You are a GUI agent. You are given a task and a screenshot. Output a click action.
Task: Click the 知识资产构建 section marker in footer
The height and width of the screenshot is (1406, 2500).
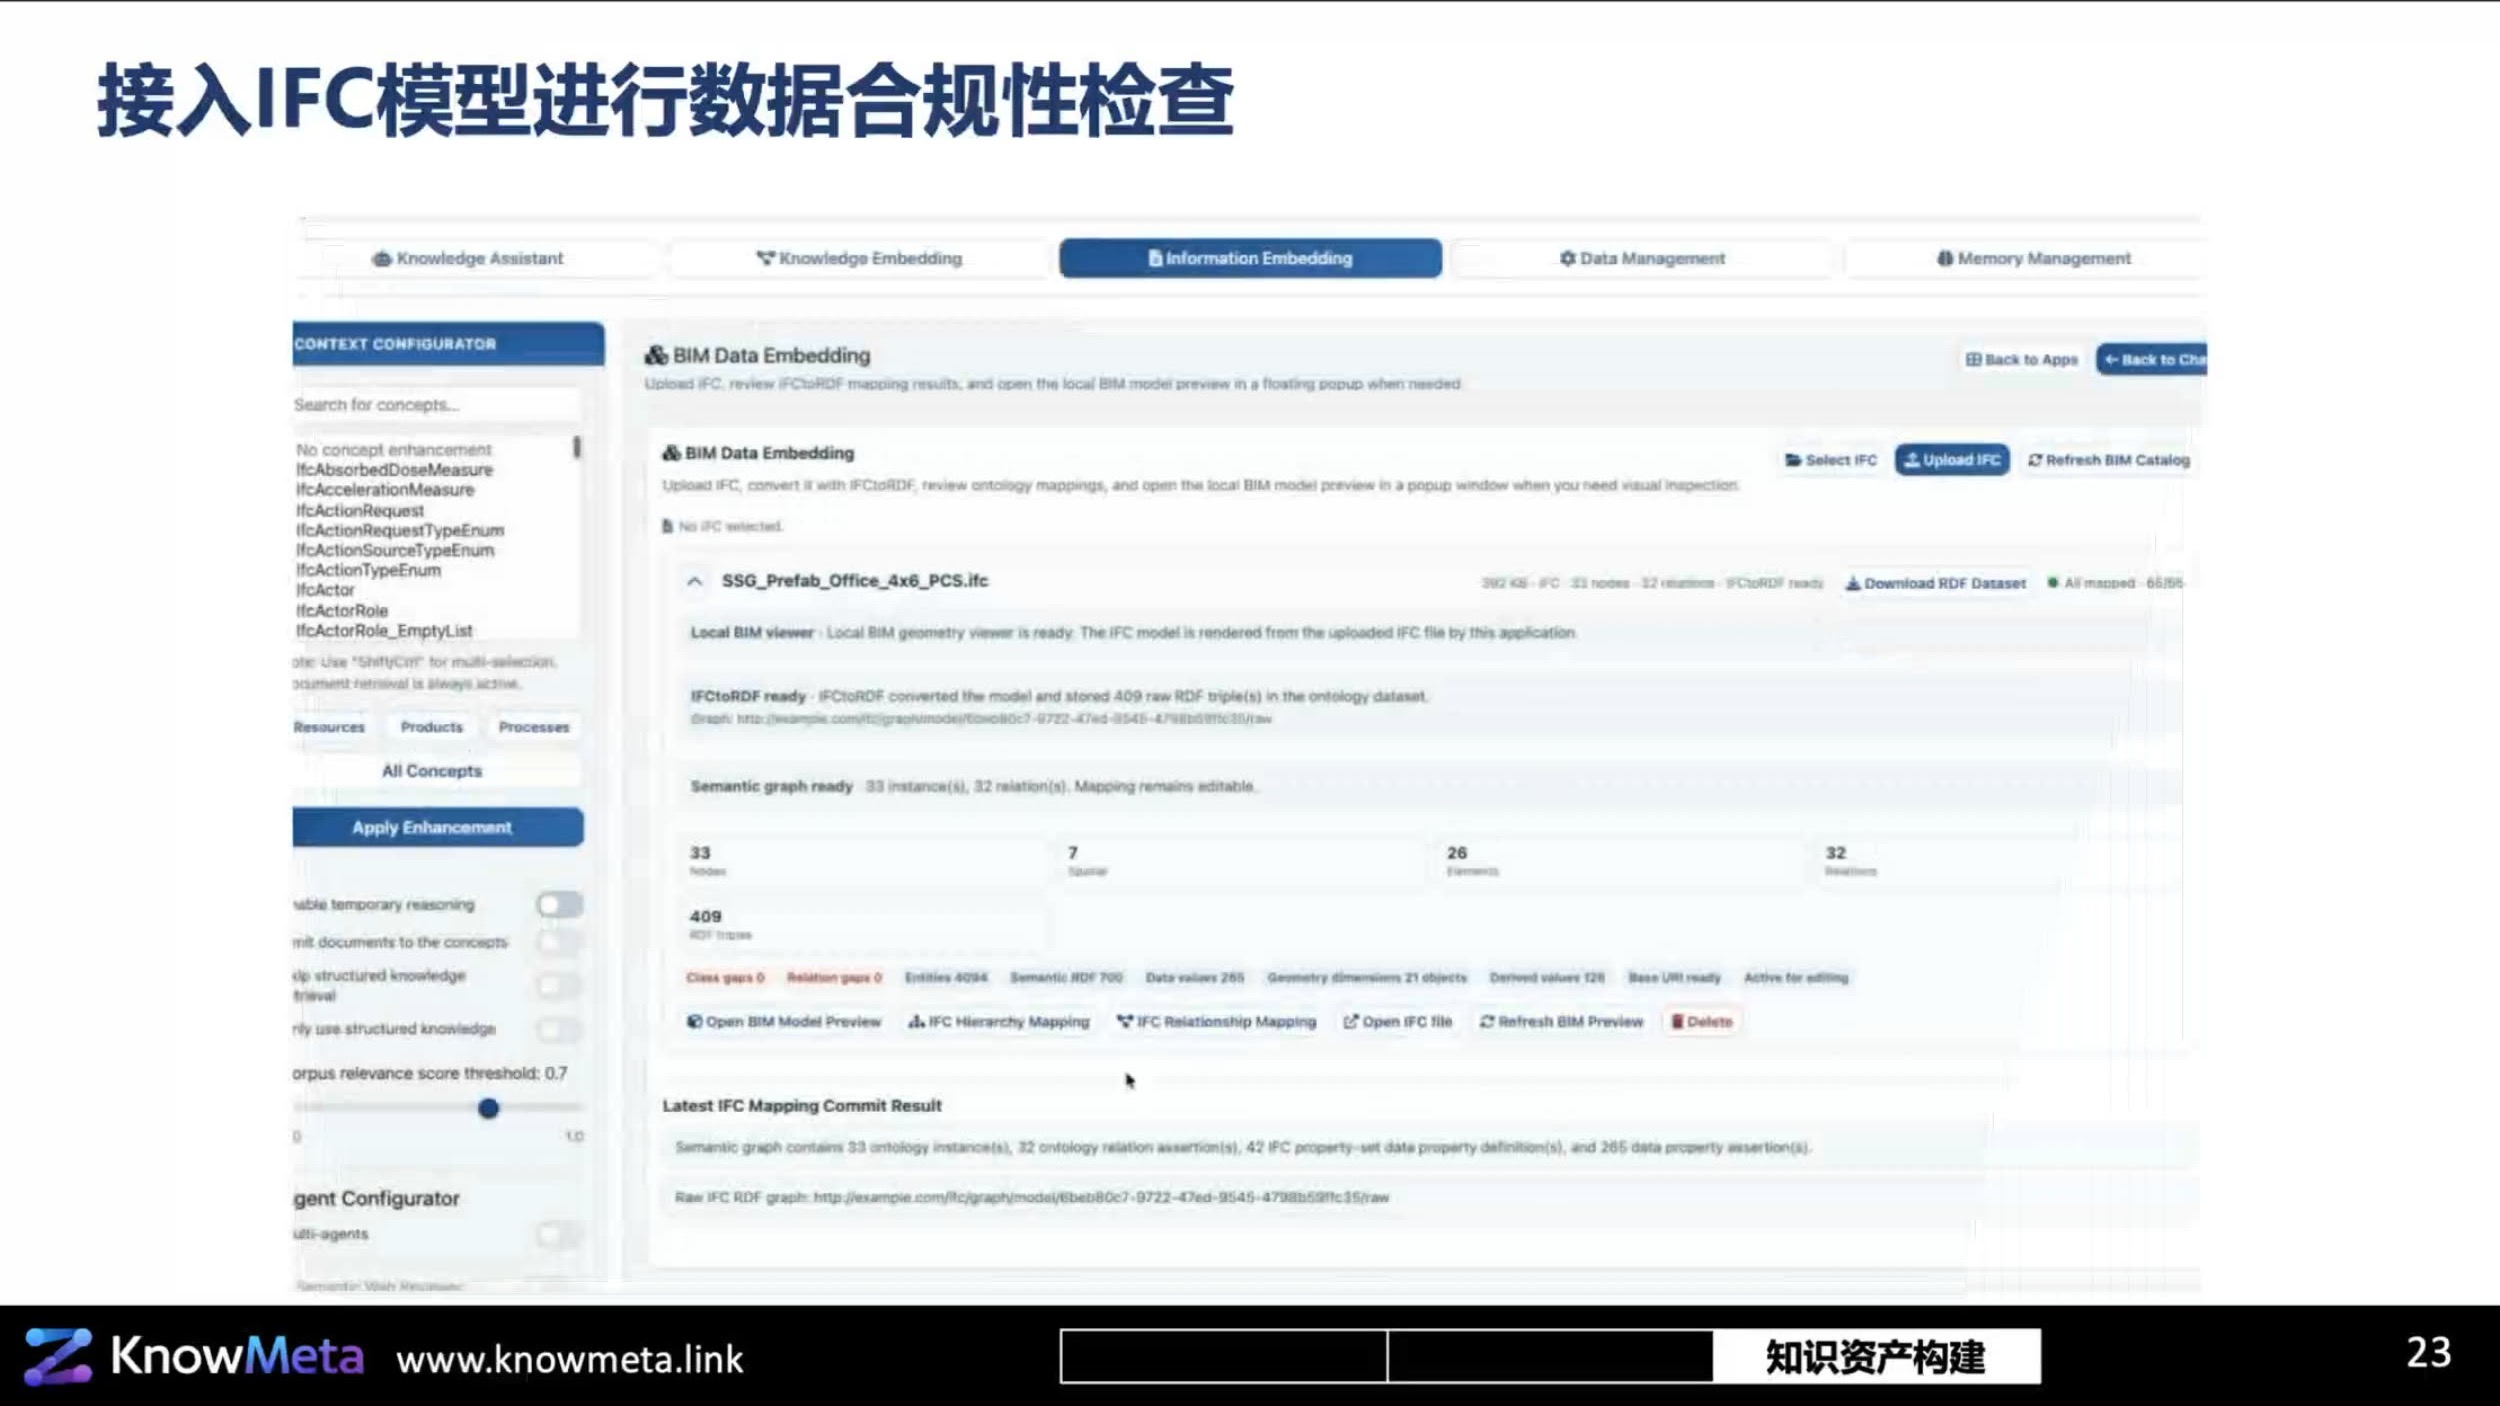tap(1876, 1356)
